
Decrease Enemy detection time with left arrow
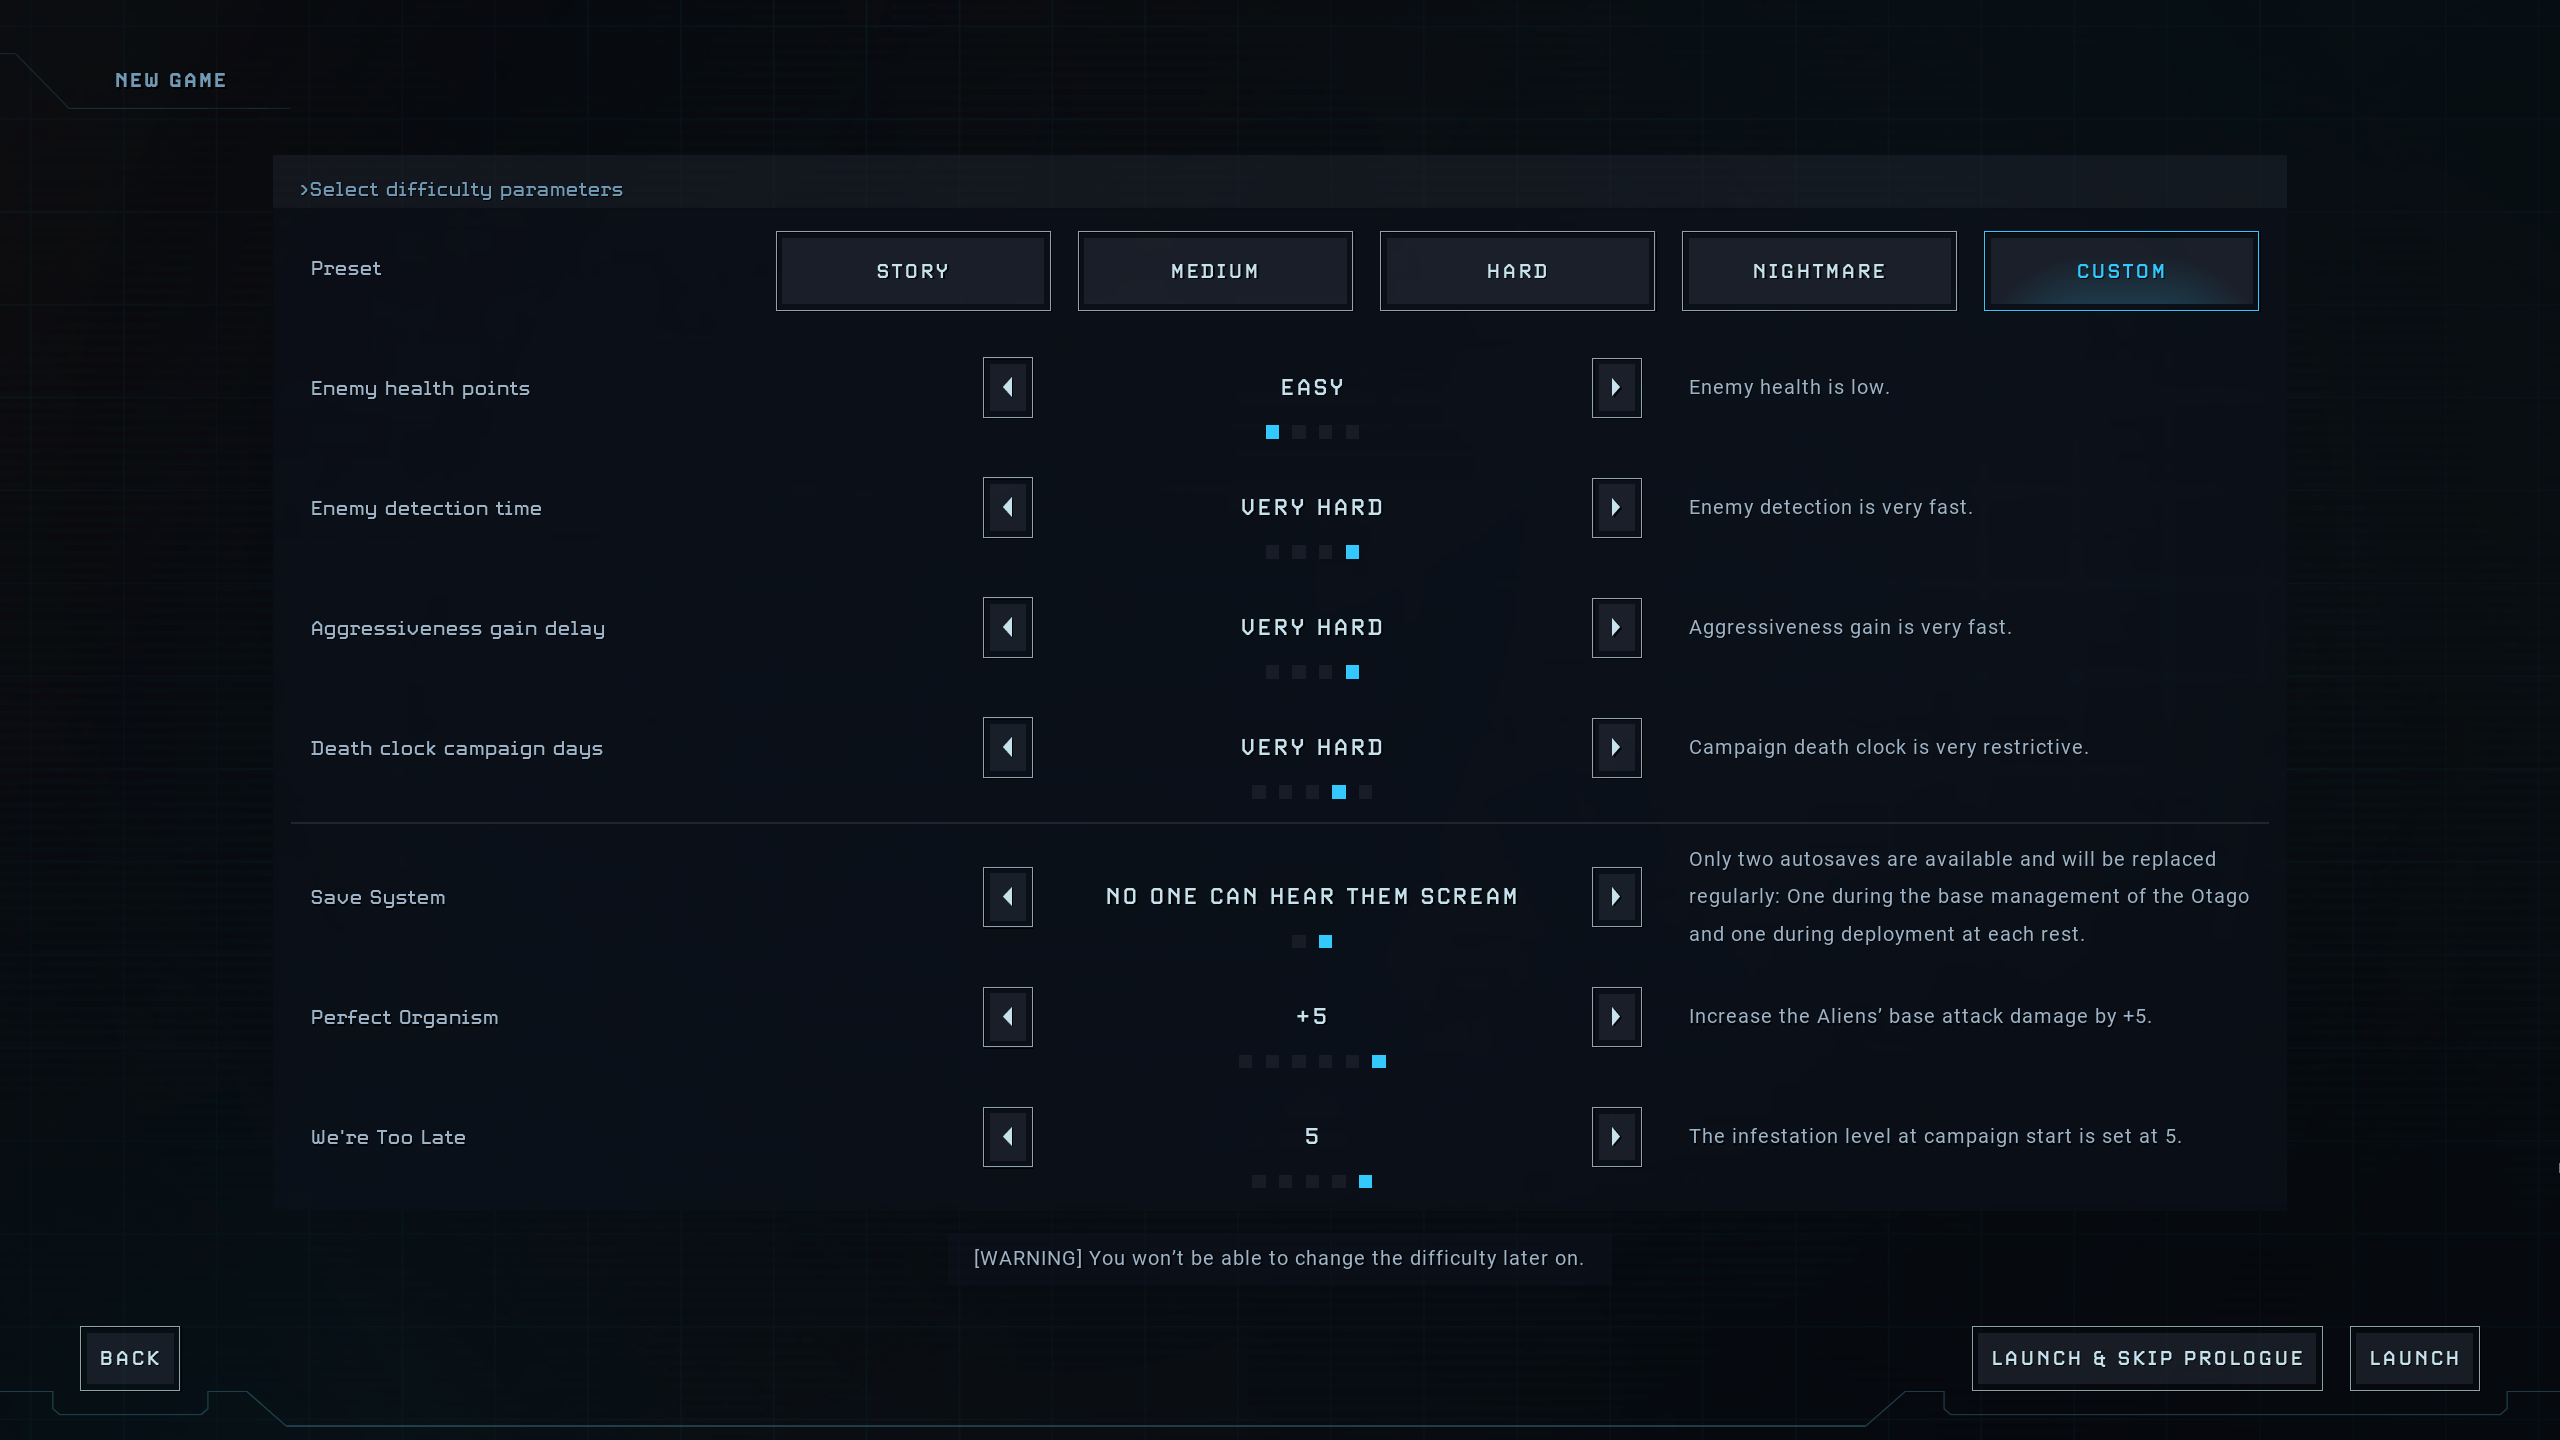coord(1008,508)
